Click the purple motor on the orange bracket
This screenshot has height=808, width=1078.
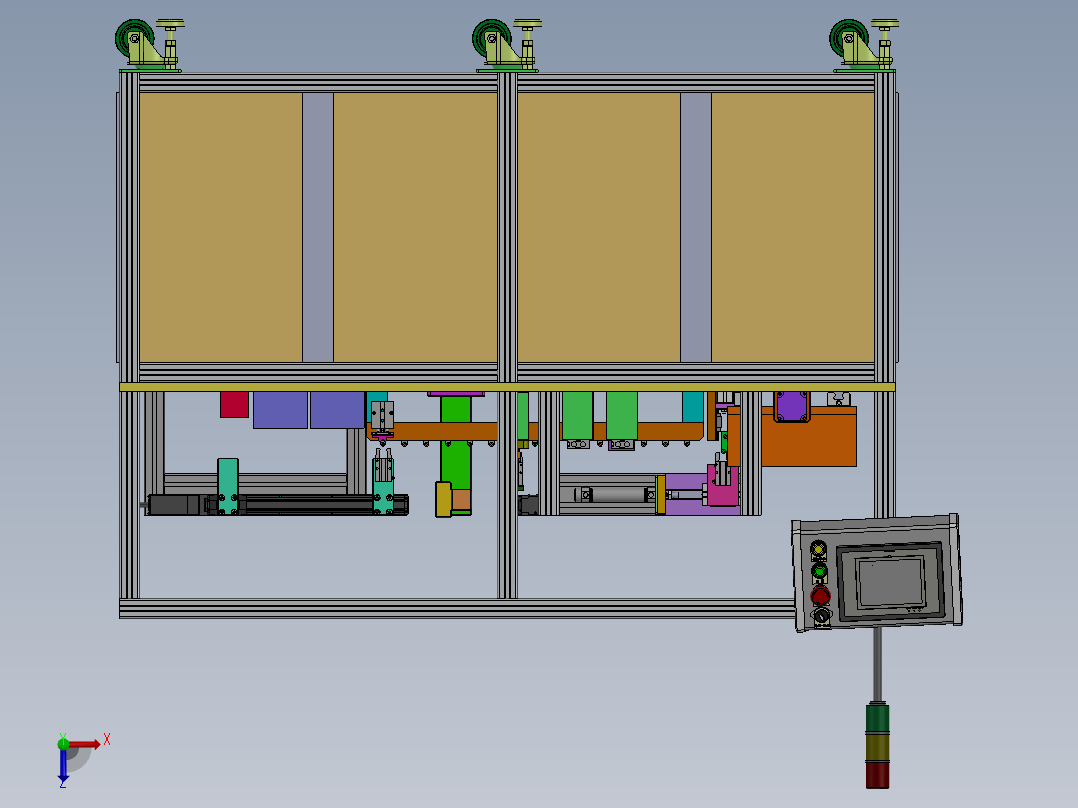[791, 406]
